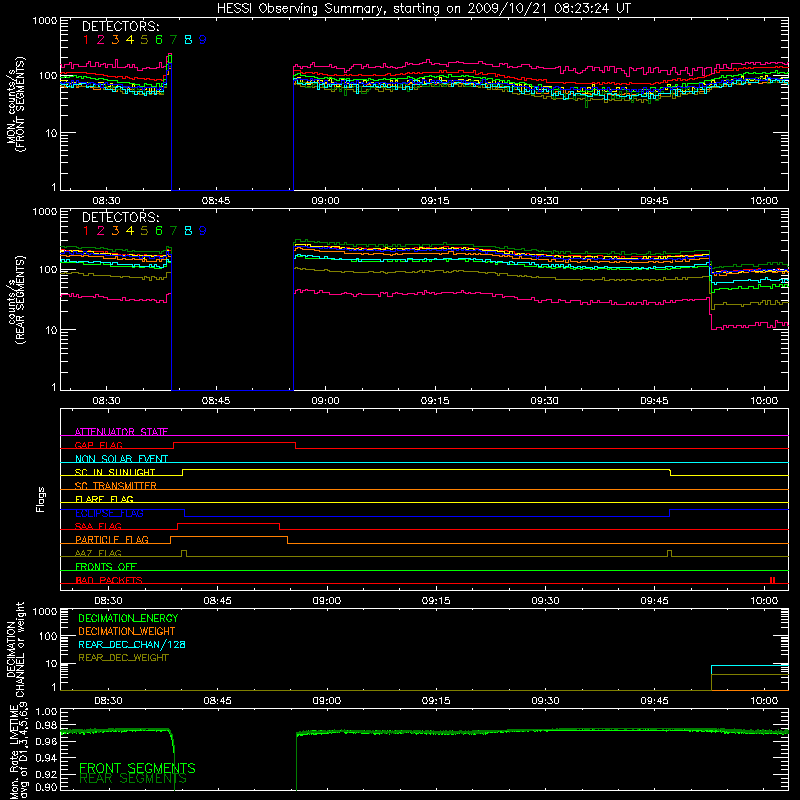This screenshot has width=800, height=800.
Task: Click the 10:00 tick under the rear segments plot
Action: [764, 401]
